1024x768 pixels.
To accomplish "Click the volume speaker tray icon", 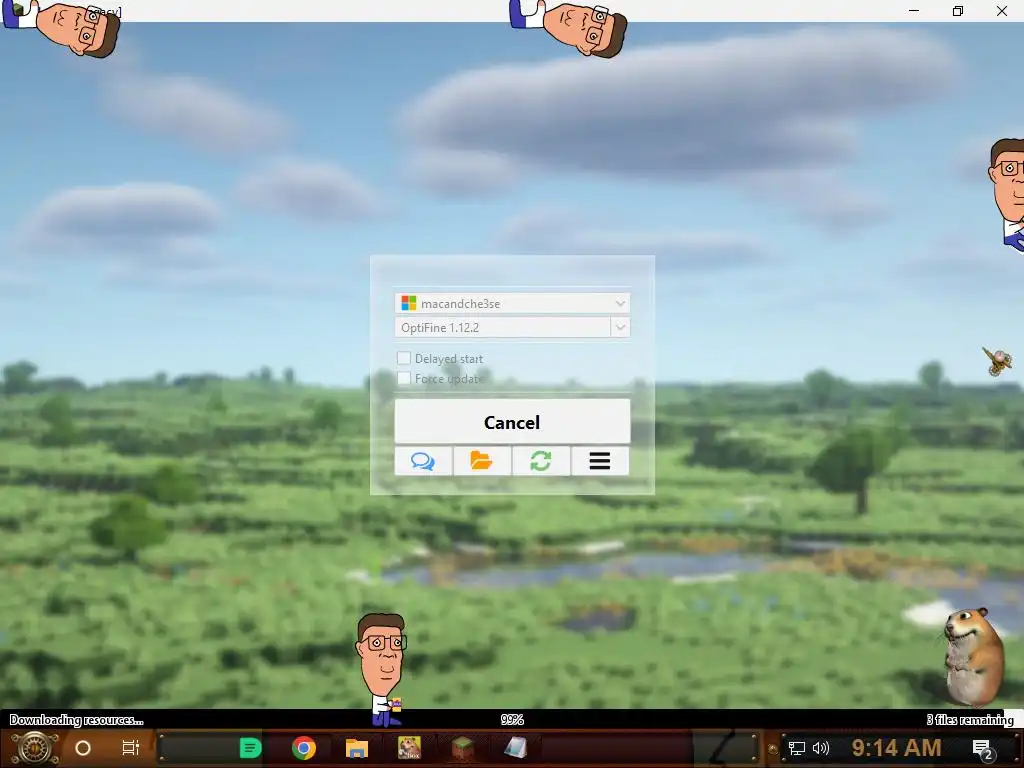I will tap(820, 748).
